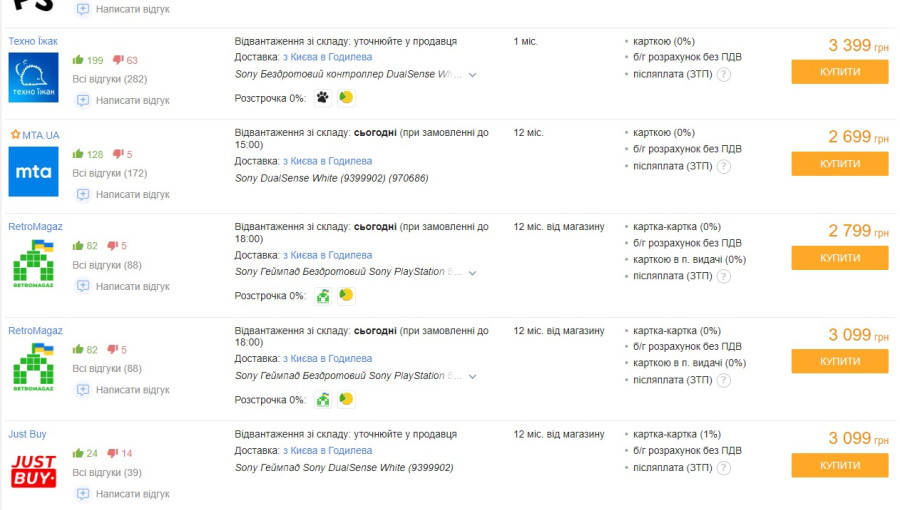Expand first RetroMagaz product description

(472, 272)
